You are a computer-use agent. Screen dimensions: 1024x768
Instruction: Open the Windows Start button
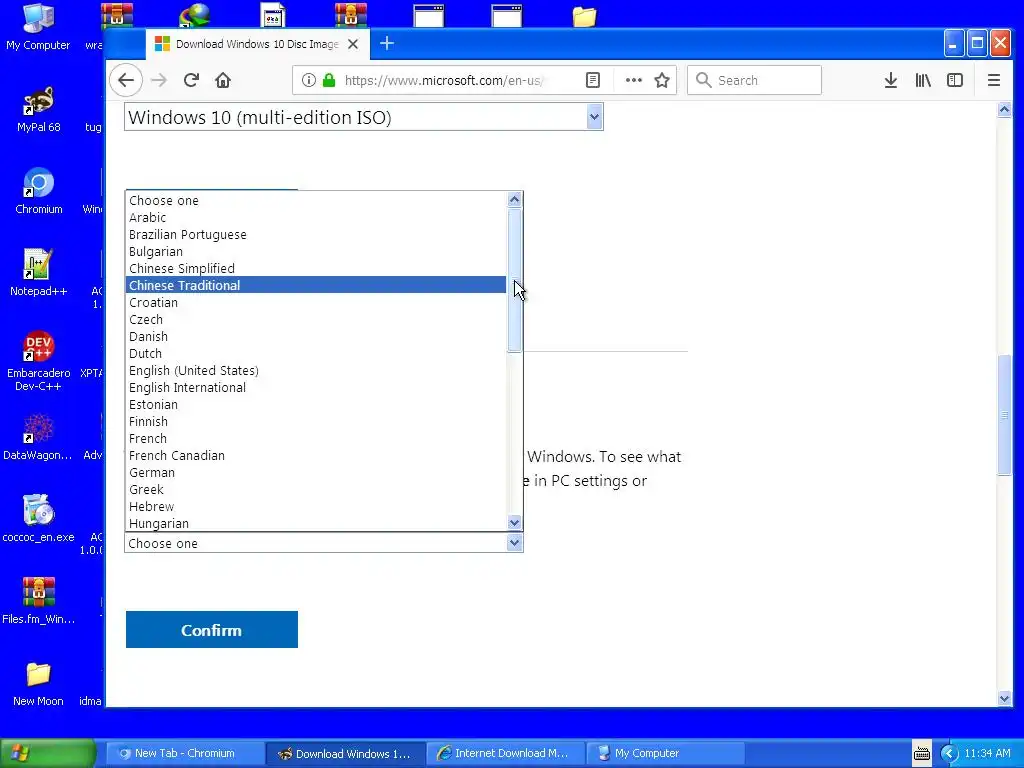click(x=48, y=753)
